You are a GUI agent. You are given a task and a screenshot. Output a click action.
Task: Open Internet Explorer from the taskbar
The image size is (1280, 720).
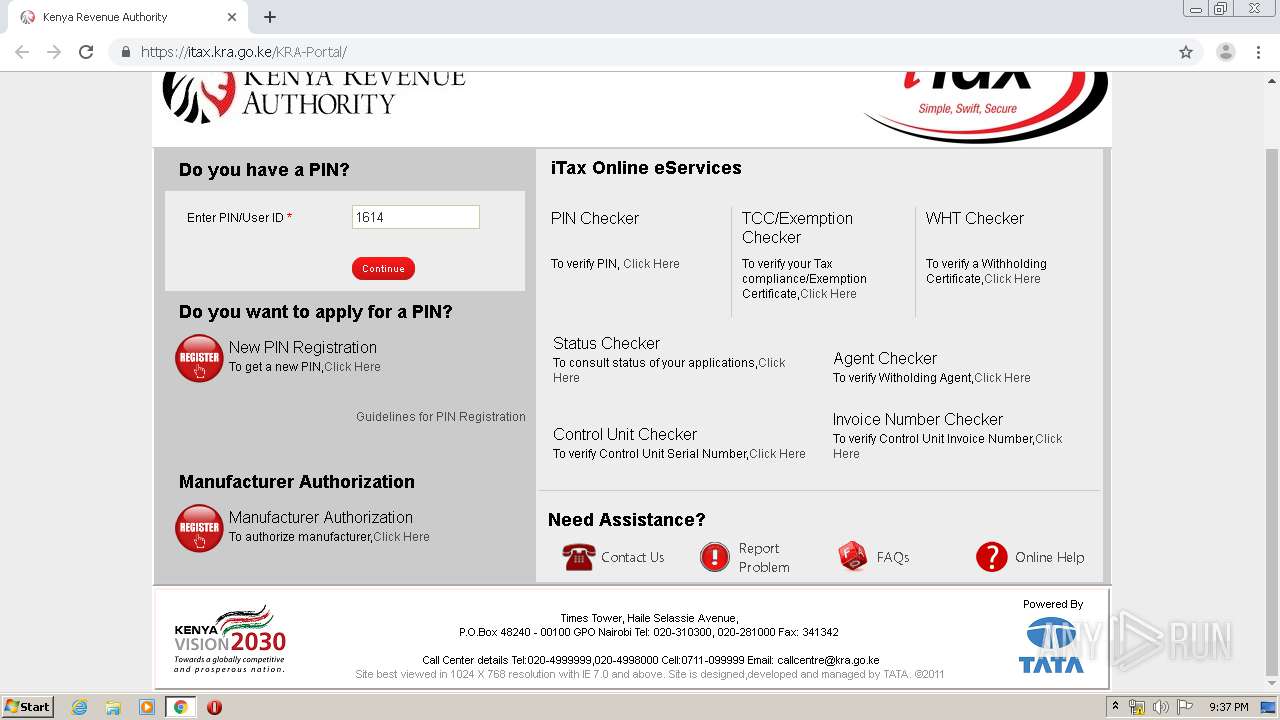79,707
